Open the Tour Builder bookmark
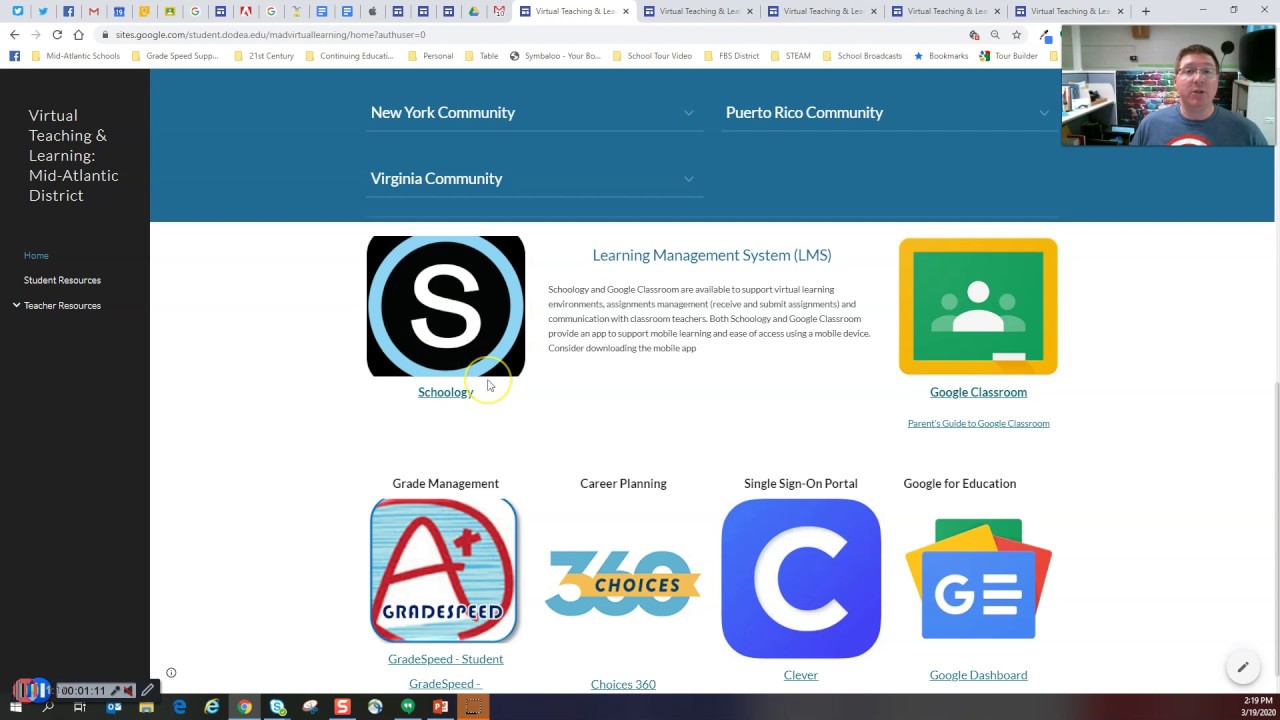The width and height of the screenshot is (1280, 720). (1009, 56)
